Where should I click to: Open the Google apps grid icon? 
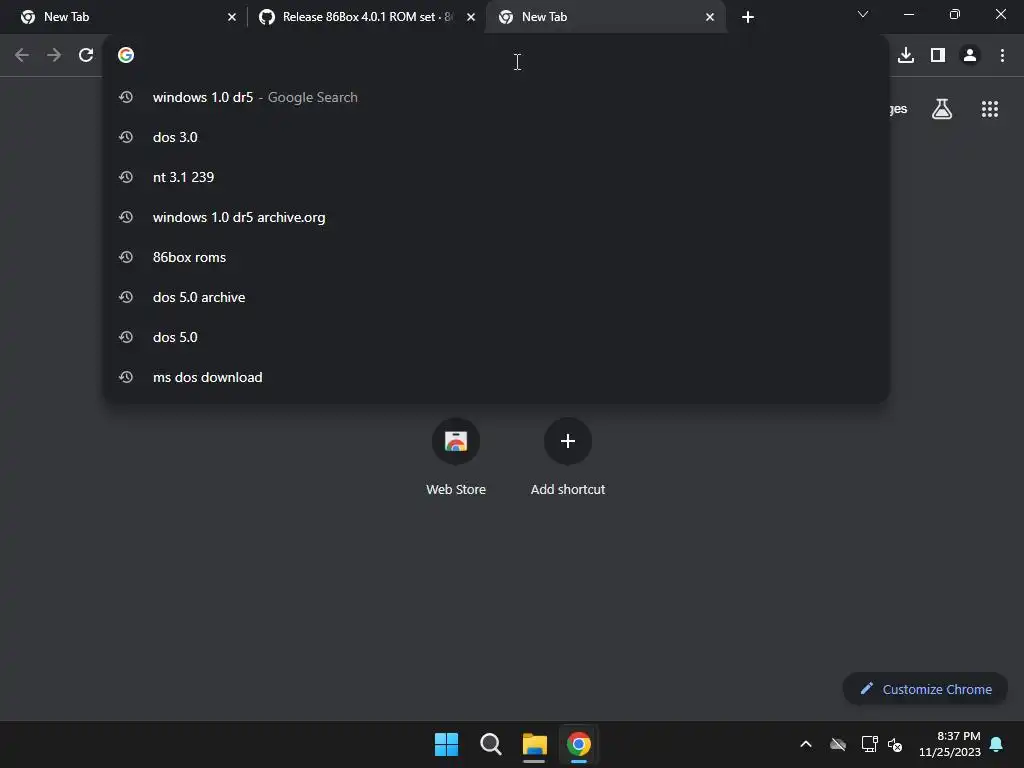(990, 109)
